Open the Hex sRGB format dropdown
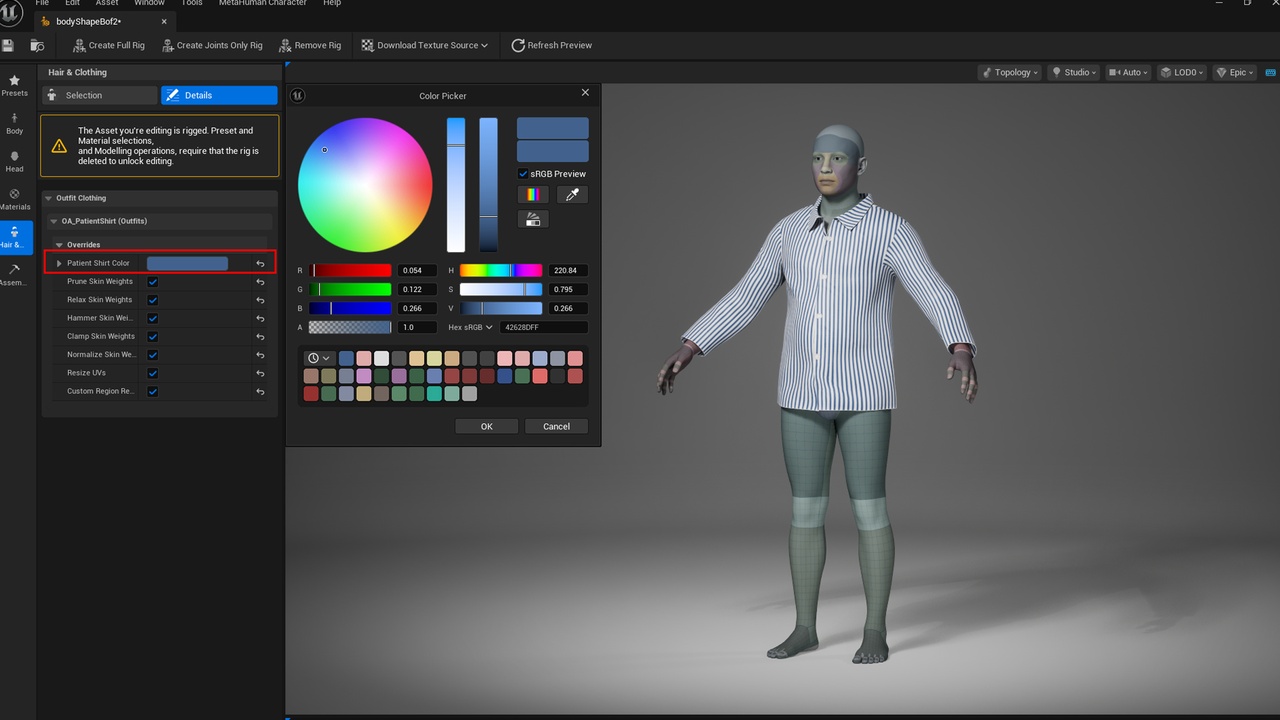The width and height of the screenshot is (1280, 720). (470, 328)
